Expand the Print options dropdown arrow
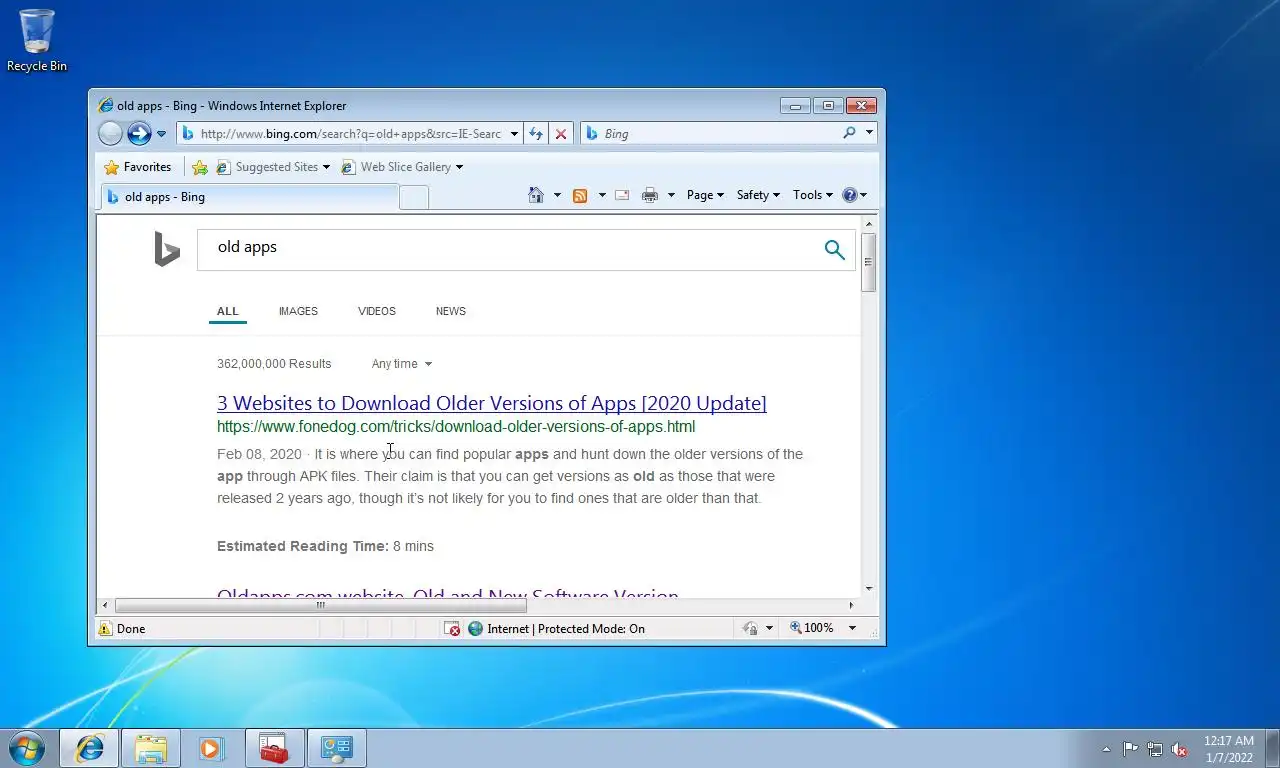1280x768 pixels. click(x=671, y=195)
